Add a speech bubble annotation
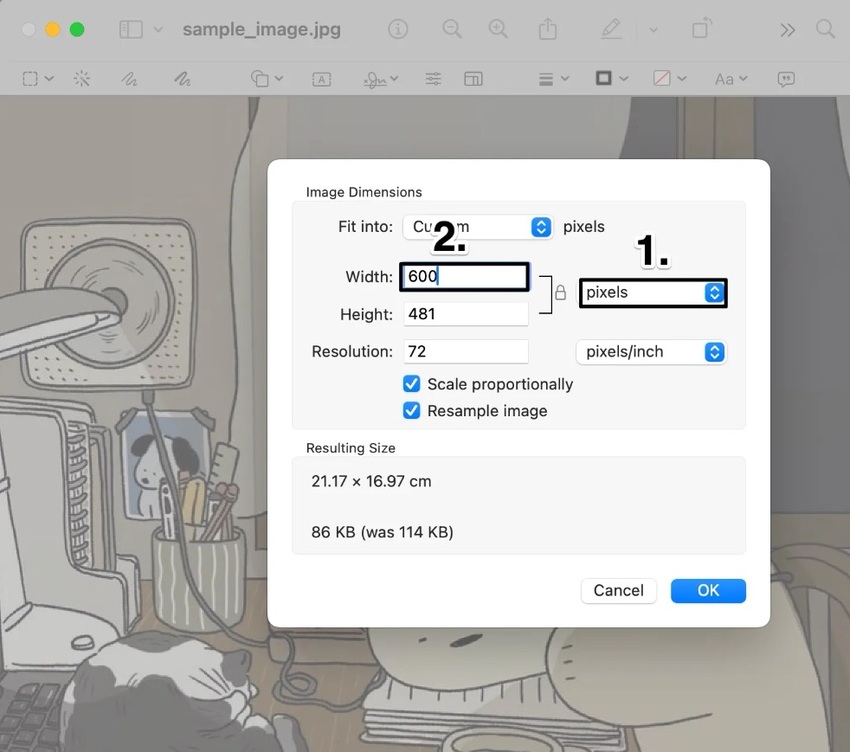850x752 pixels. pos(786,79)
